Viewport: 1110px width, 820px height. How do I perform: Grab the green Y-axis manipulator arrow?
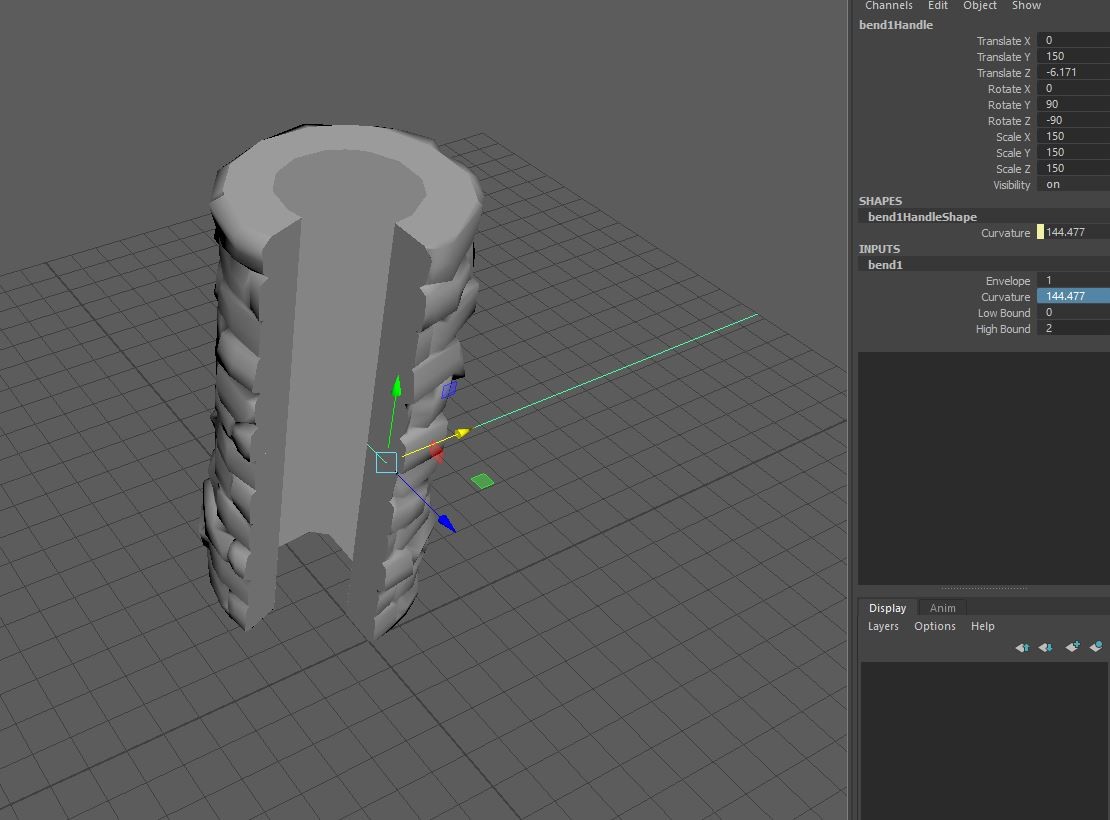396,386
